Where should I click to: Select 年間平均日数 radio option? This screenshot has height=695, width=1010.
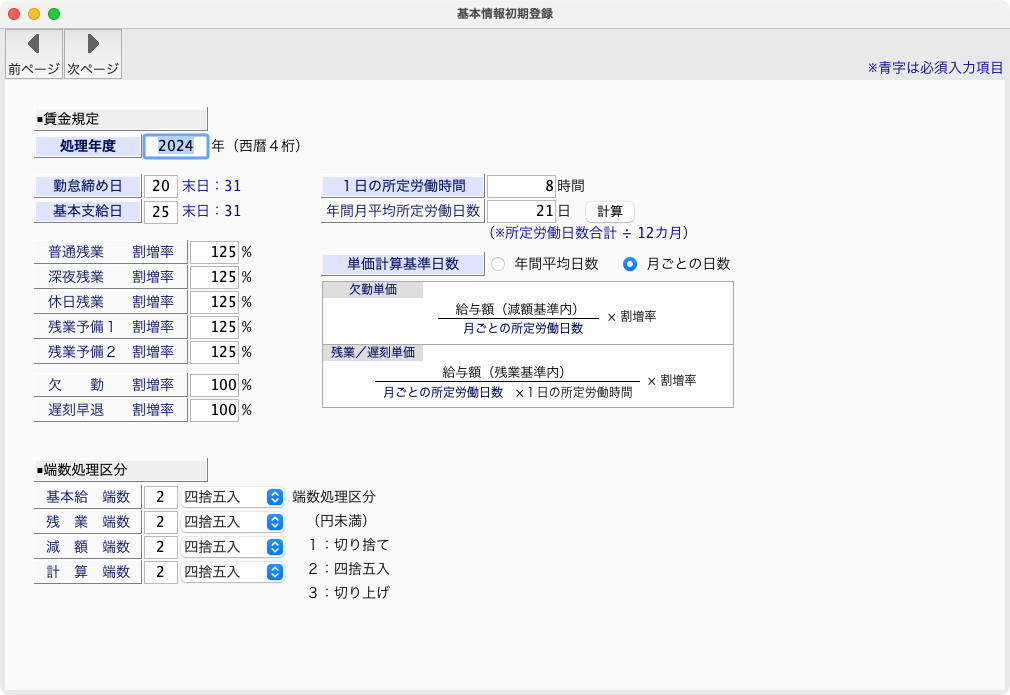click(x=498, y=264)
